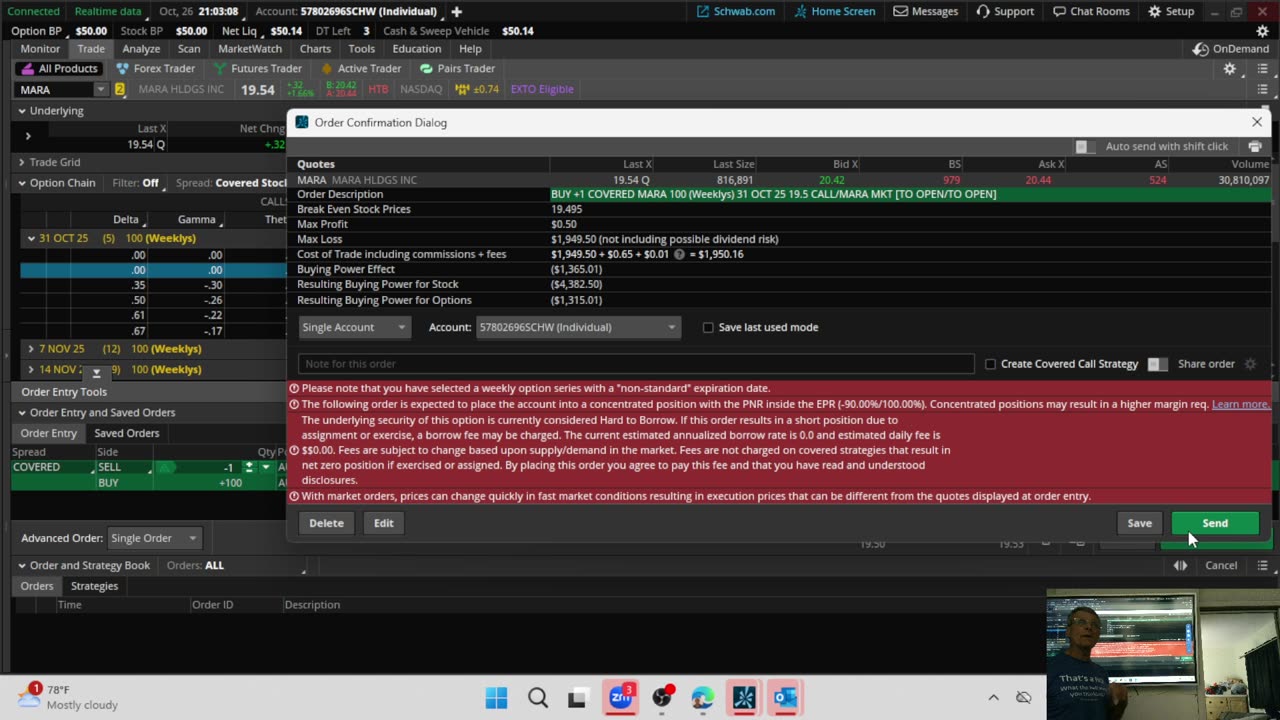Open the Charts tab
1280x720 pixels.
(x=315, y=49)
